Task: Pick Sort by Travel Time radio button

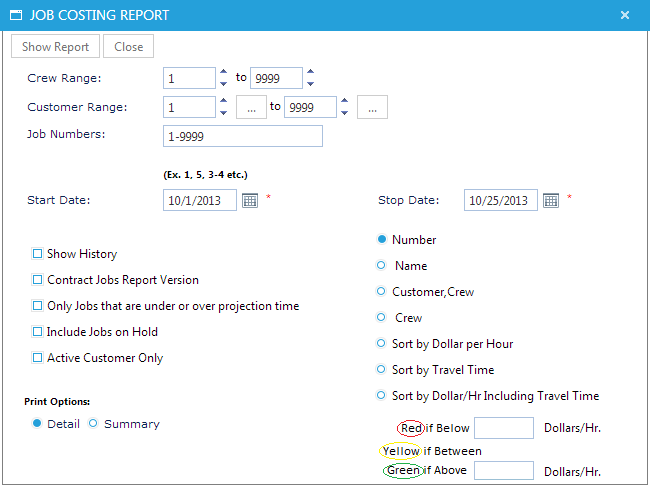Action: pos(381,370)
